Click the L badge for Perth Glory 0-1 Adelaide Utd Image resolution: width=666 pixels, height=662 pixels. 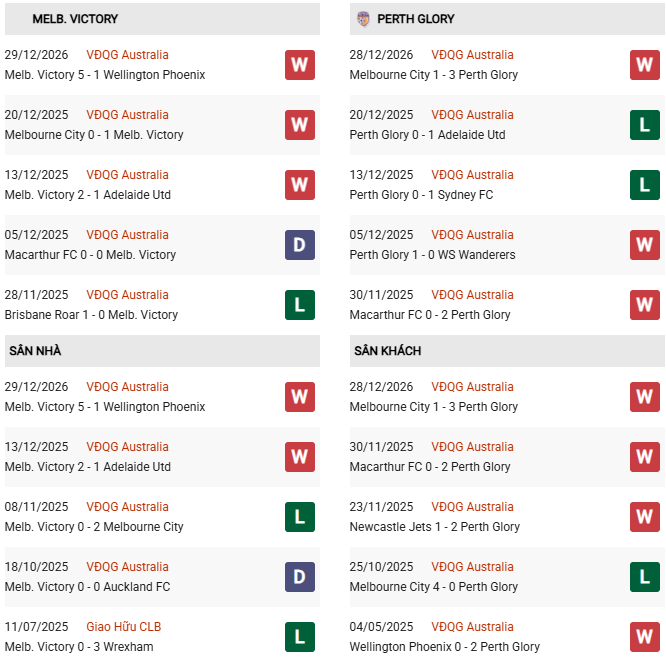(644, 125)
